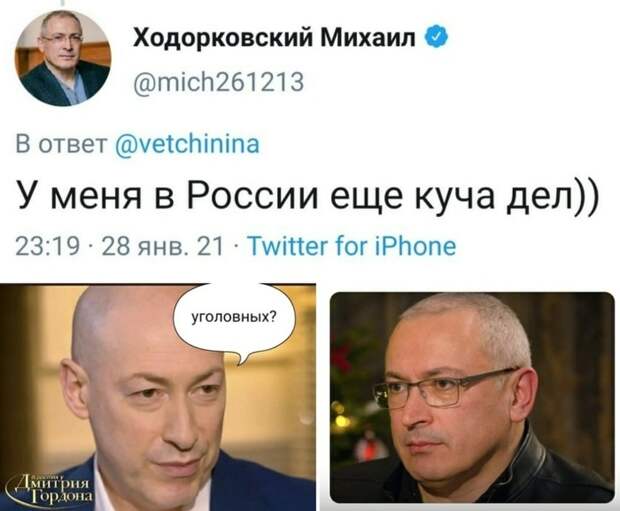
Task: Open the photo of the man wearing glasses
Action: 472,397
